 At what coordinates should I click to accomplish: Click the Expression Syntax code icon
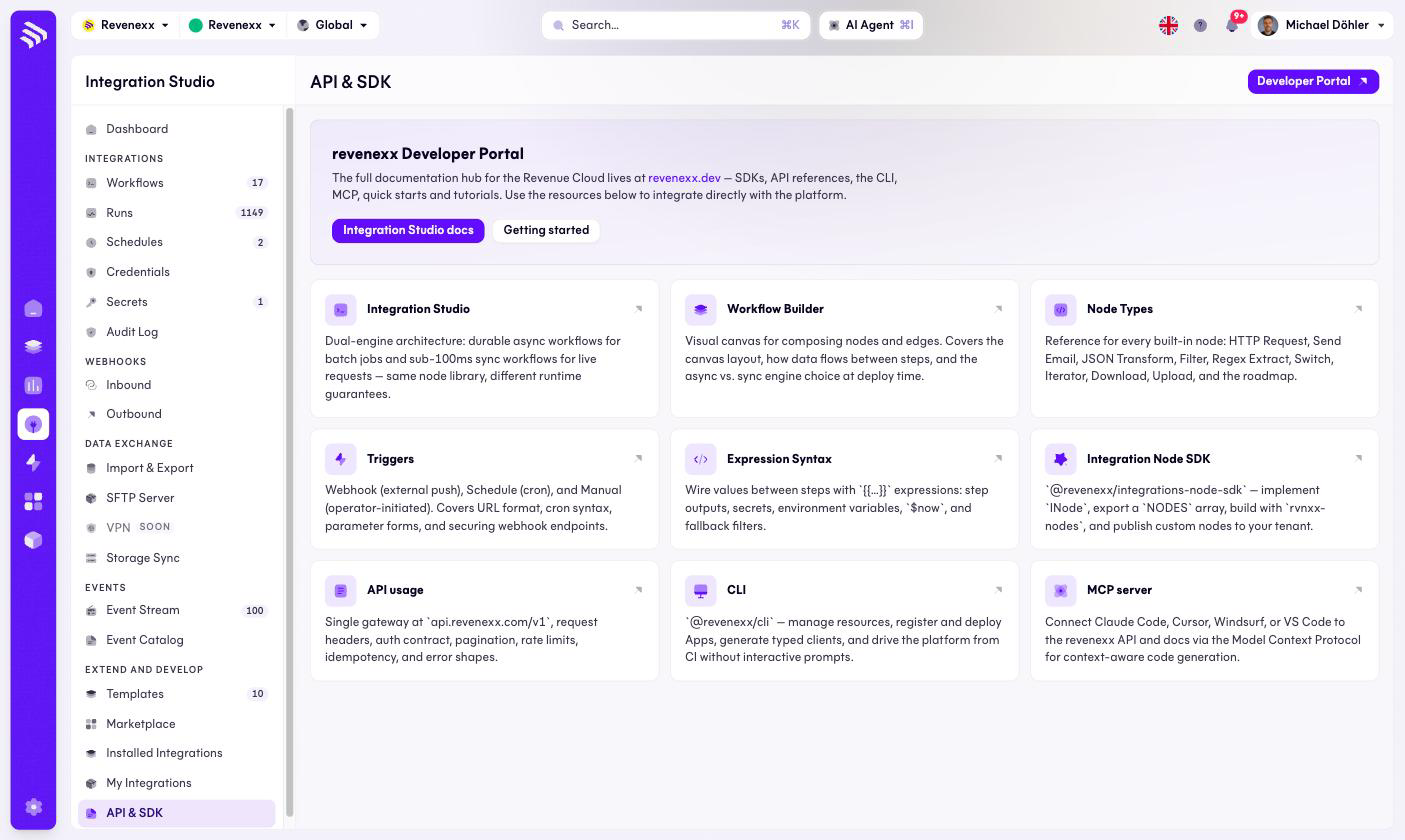[x=701, y=459]
